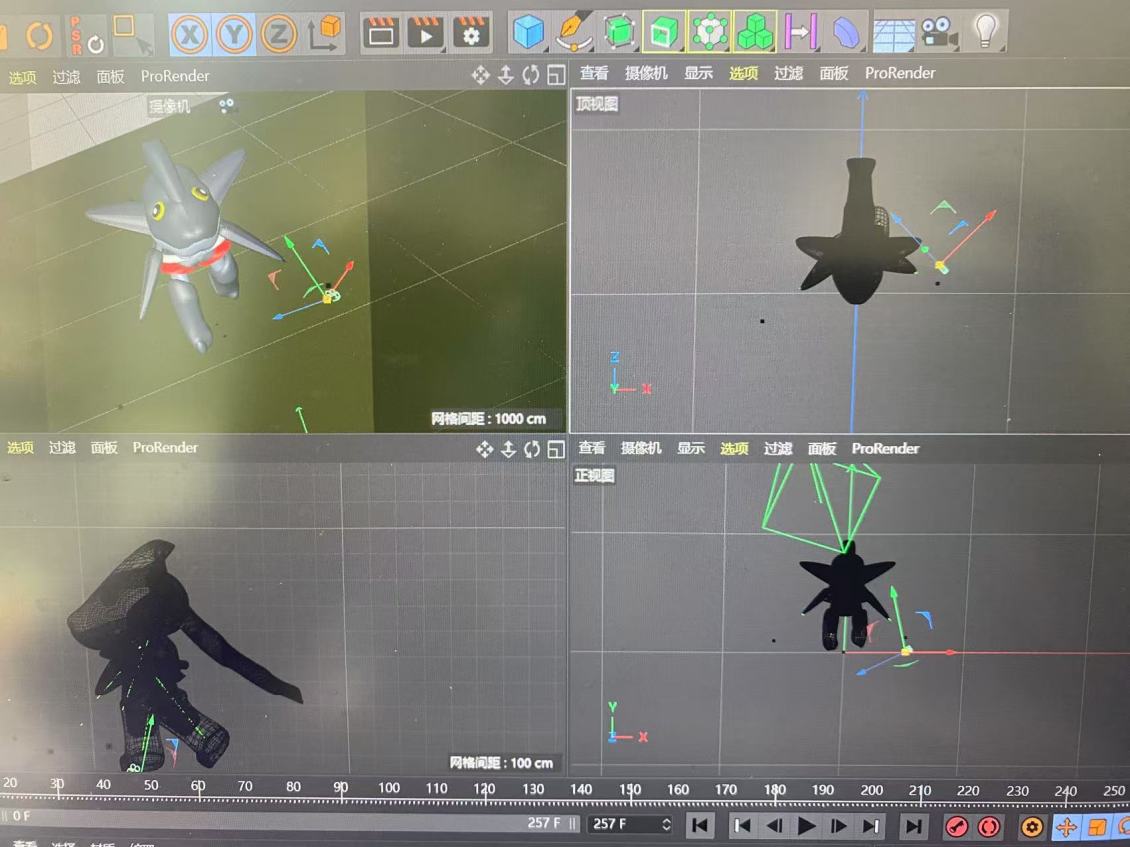Click the orange undo/redo arrows icon
Screen dimensions: 1130x847
point(39,35)
